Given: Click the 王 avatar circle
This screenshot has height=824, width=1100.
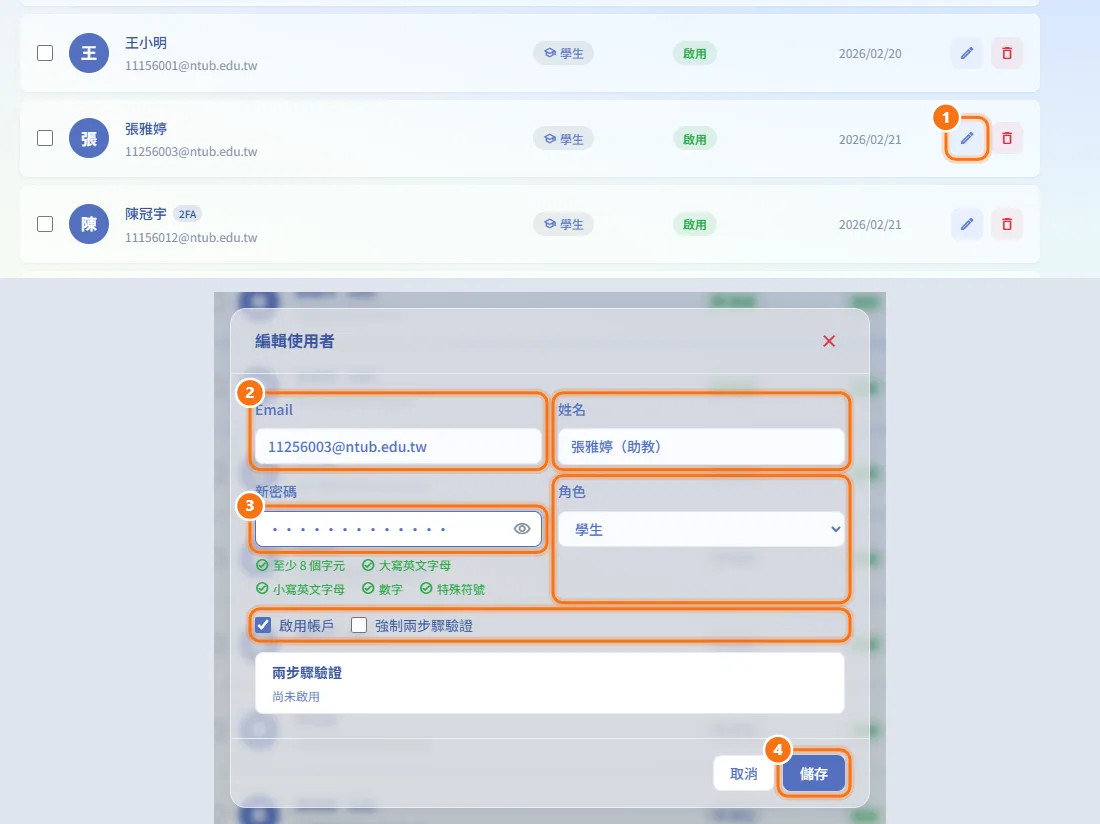Looking at the screenshot, I should (89, 53).
